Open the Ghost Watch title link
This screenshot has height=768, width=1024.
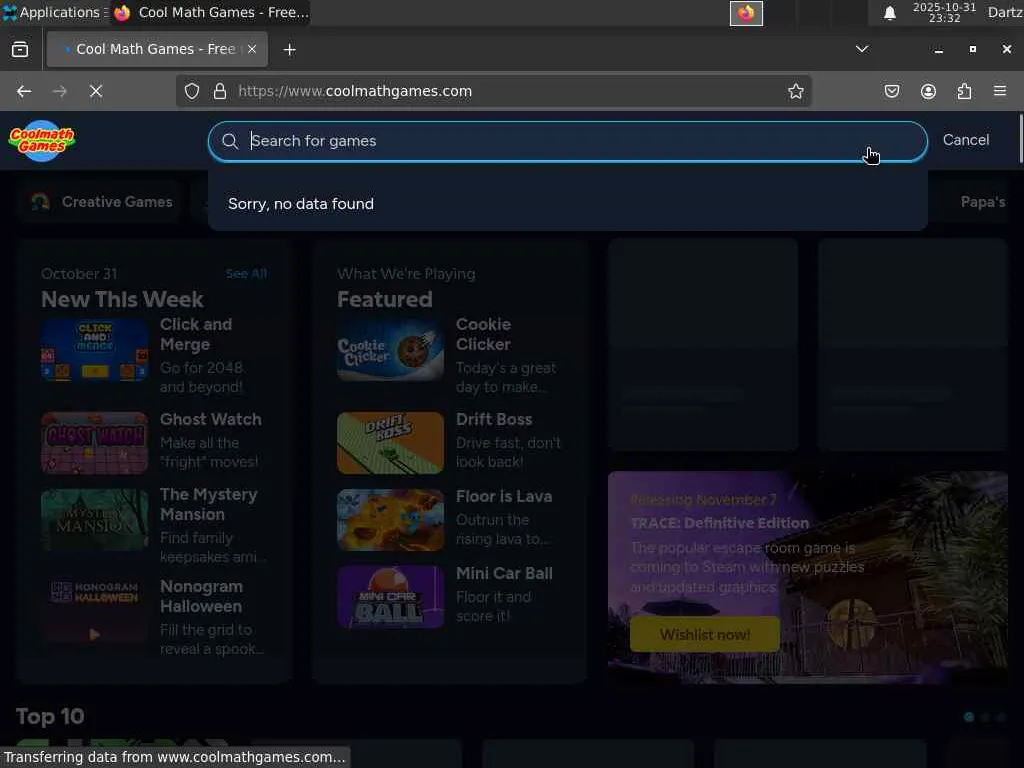pos(210,419)
